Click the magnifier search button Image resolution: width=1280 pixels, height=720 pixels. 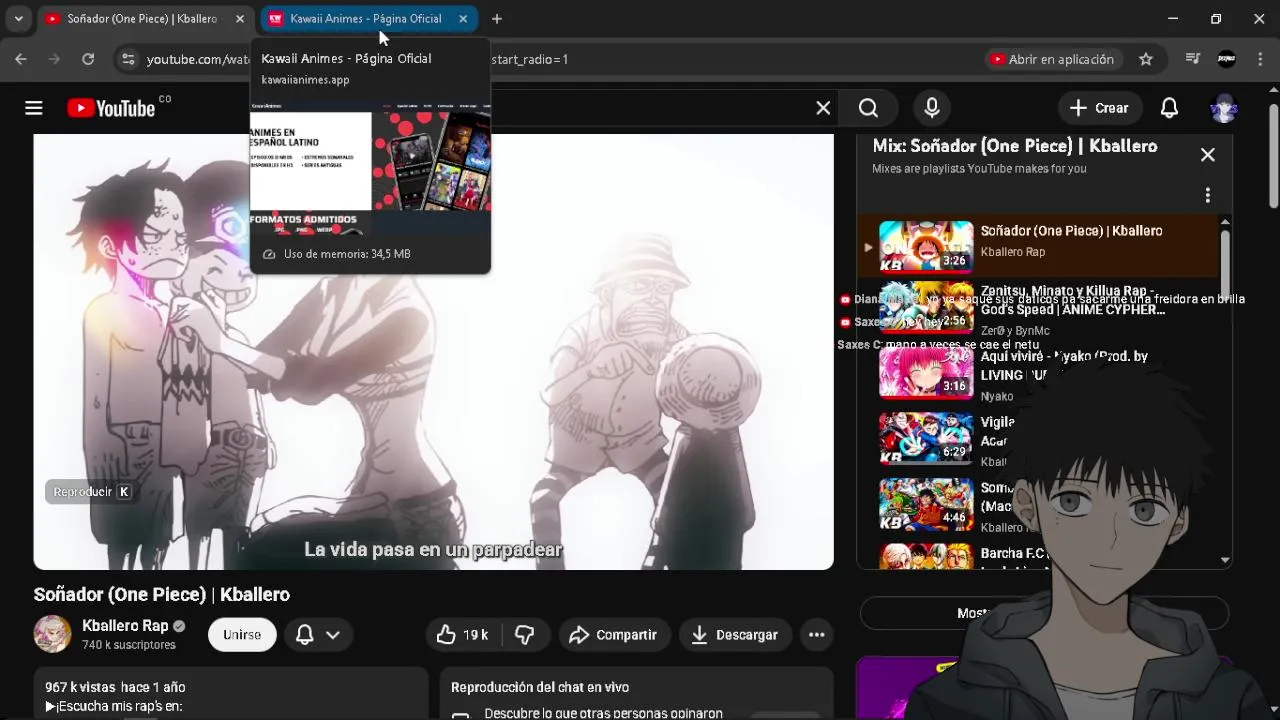click(868, 108)
